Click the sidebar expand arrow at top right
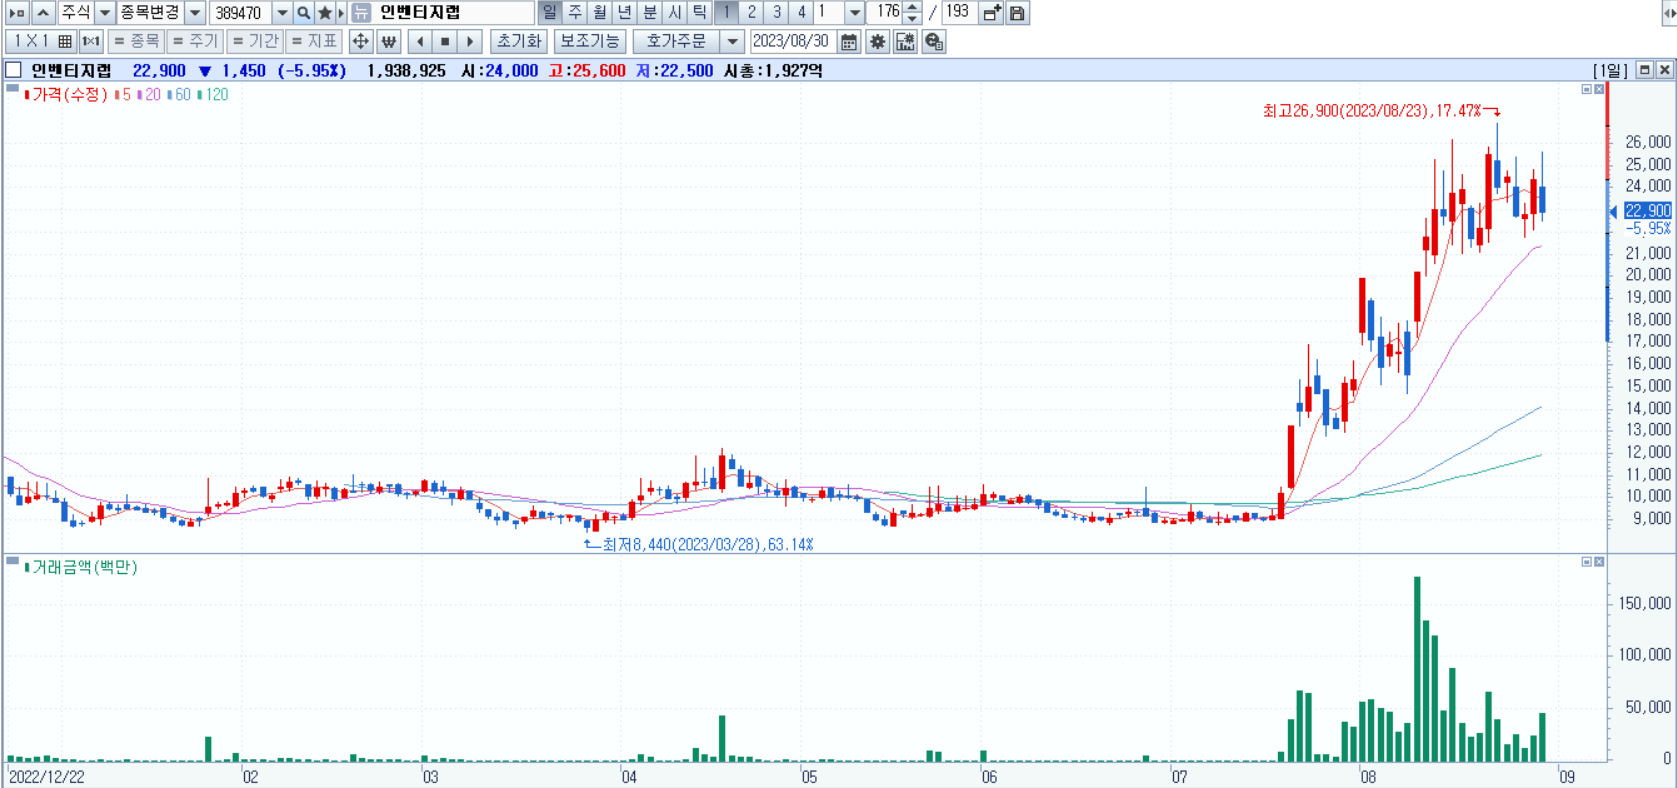Viewport: 1677px width, 788px height. pyautogui.click(x=1669, y=13)
